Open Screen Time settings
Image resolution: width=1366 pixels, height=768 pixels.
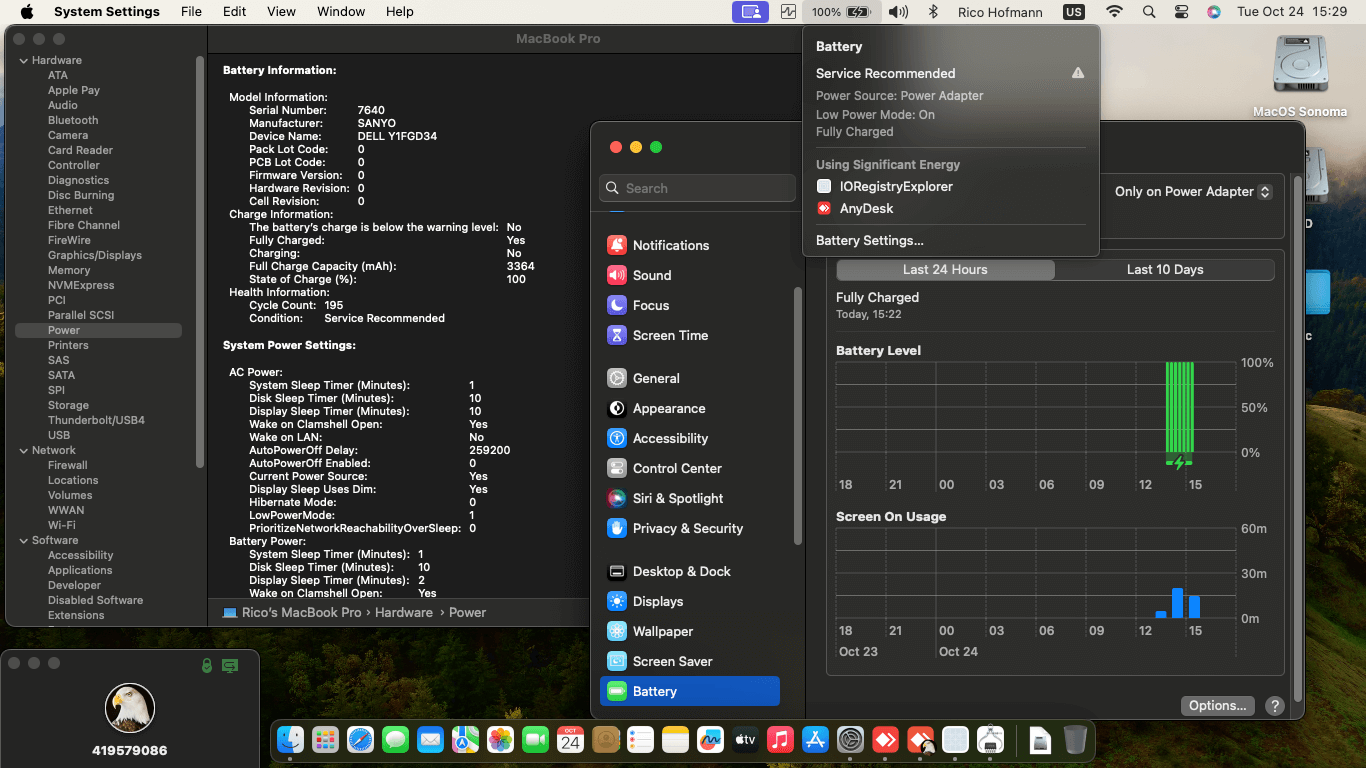669,335
